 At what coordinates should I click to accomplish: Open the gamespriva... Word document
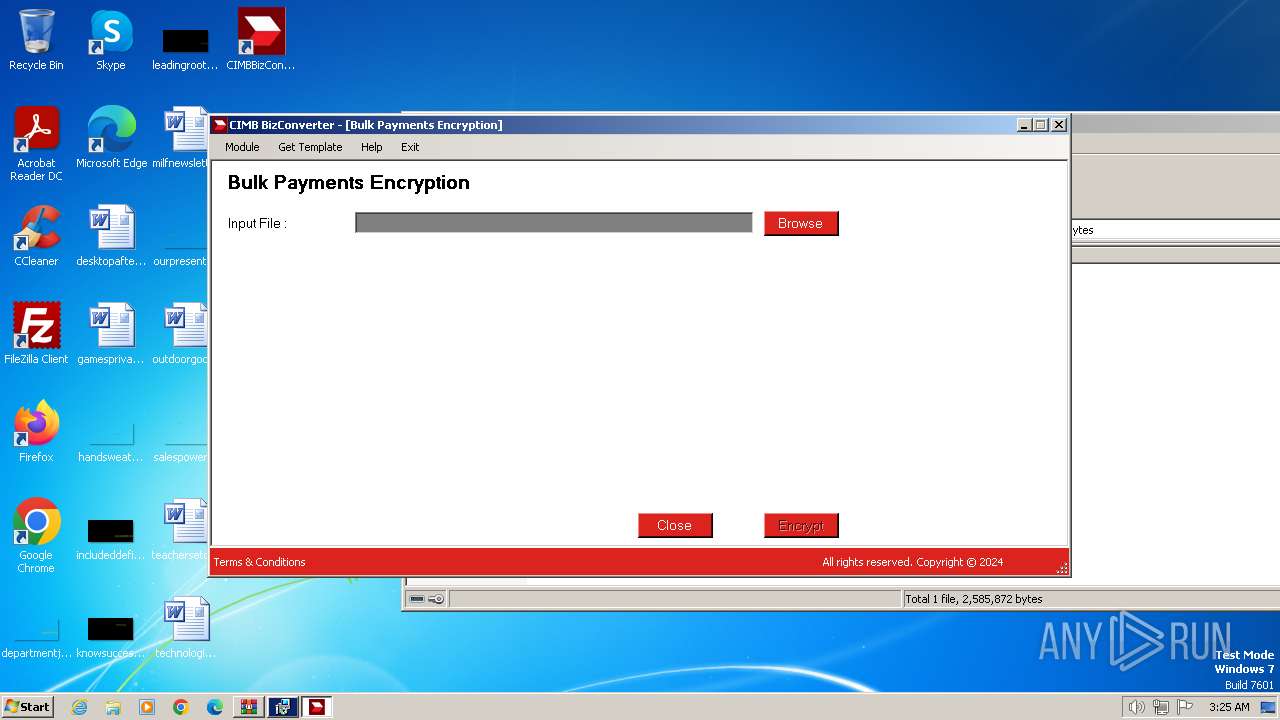pyautogui.click(x=111, y=334)
